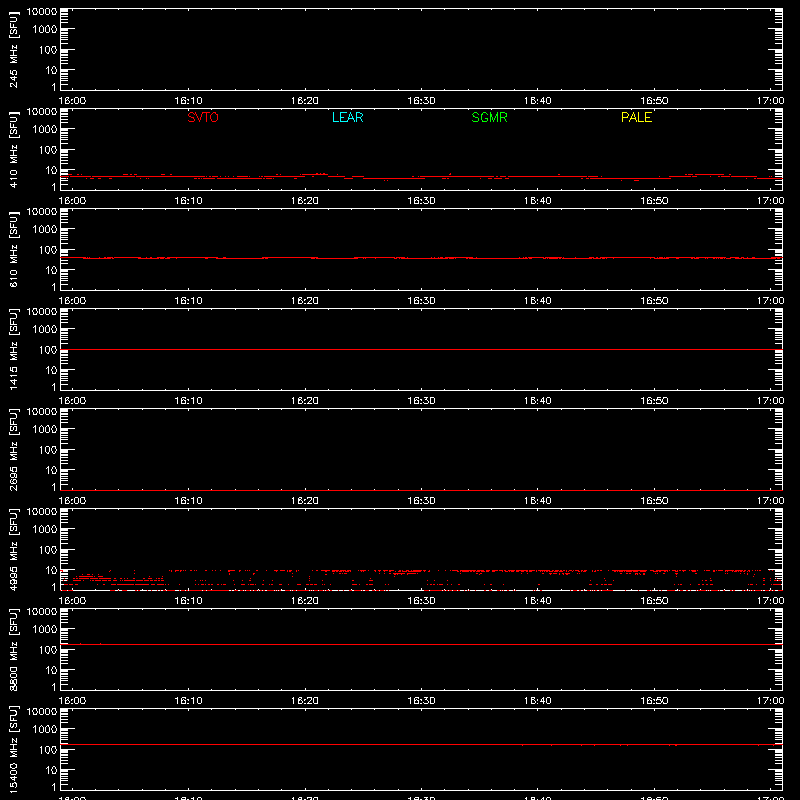Screen dimensions: 800x800
Task: Click the 10 tick of the 1415 MHz panel
Action: 52,370
